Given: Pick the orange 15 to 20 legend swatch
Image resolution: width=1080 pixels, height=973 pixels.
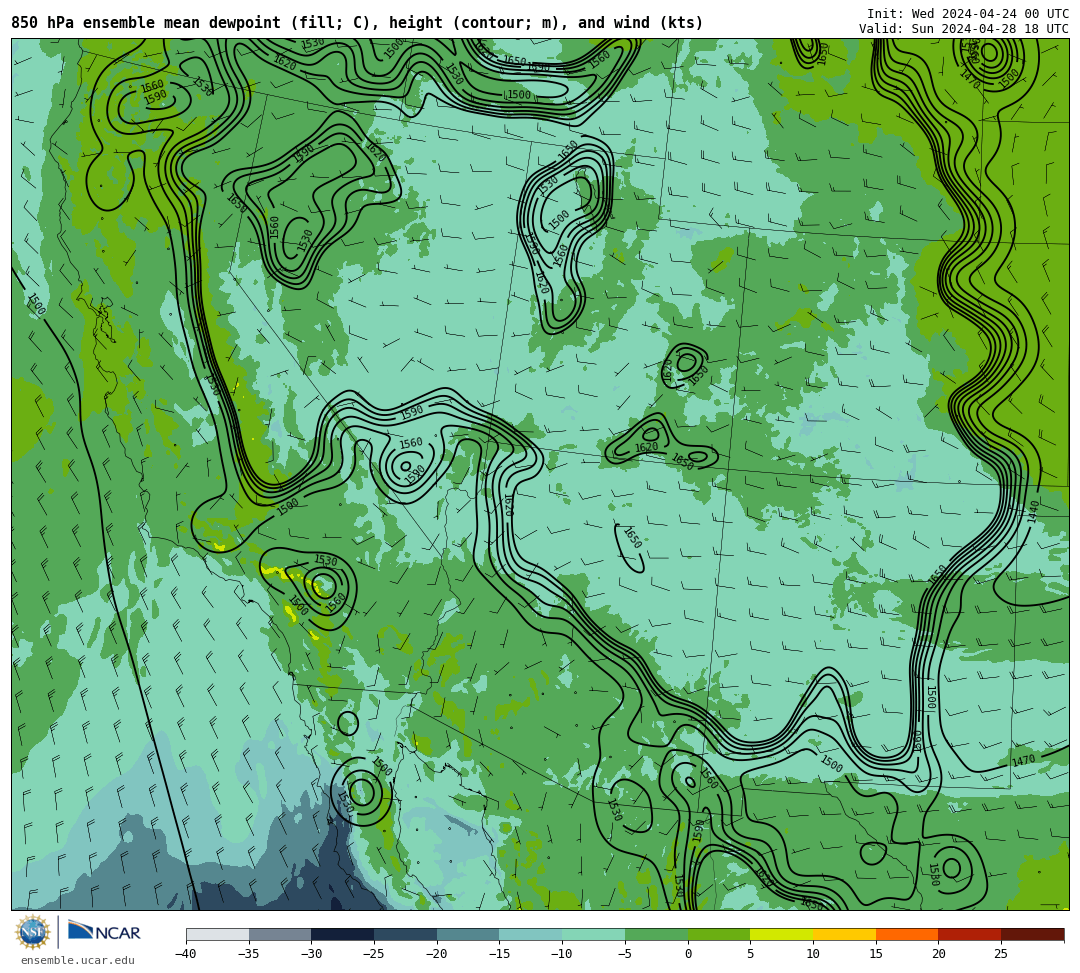Looking at the screenshot, I should tap(906, 934).
